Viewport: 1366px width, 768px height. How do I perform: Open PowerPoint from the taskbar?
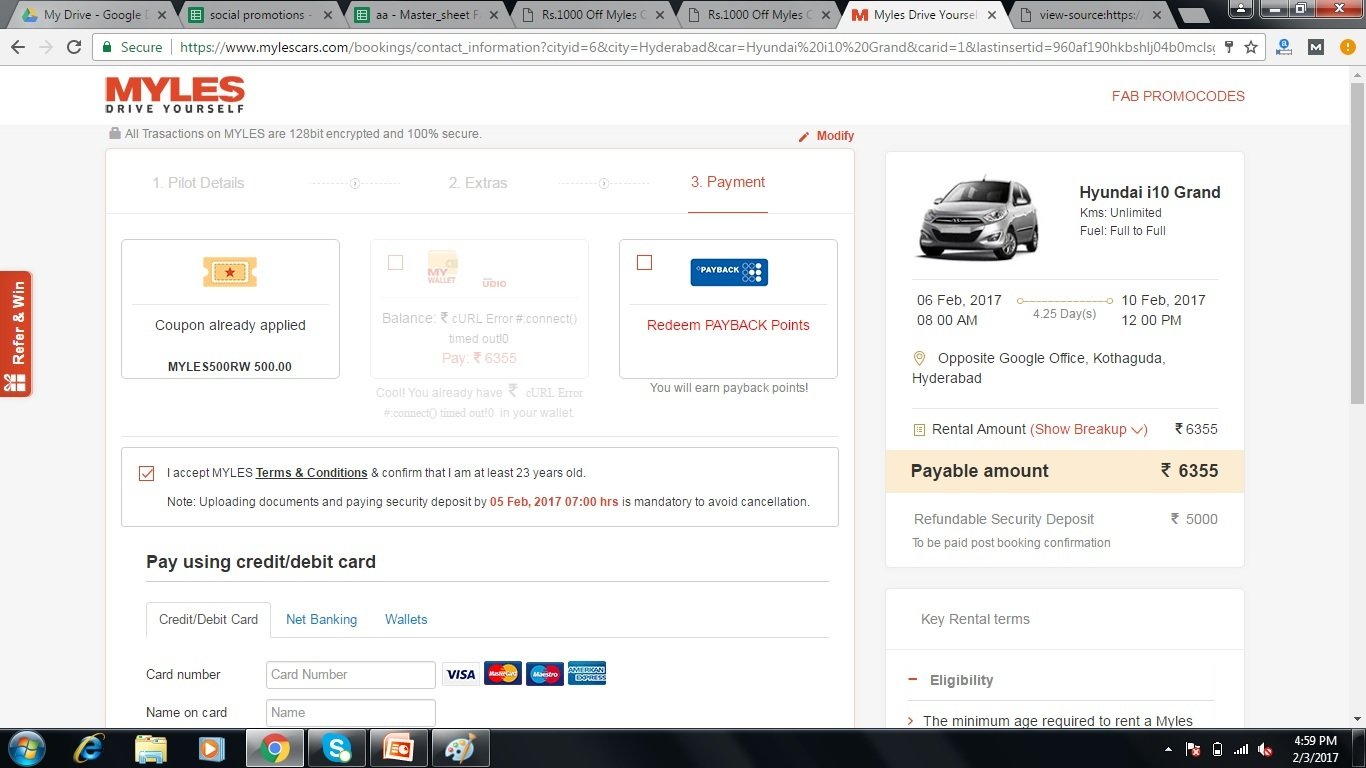coord(399,748)
